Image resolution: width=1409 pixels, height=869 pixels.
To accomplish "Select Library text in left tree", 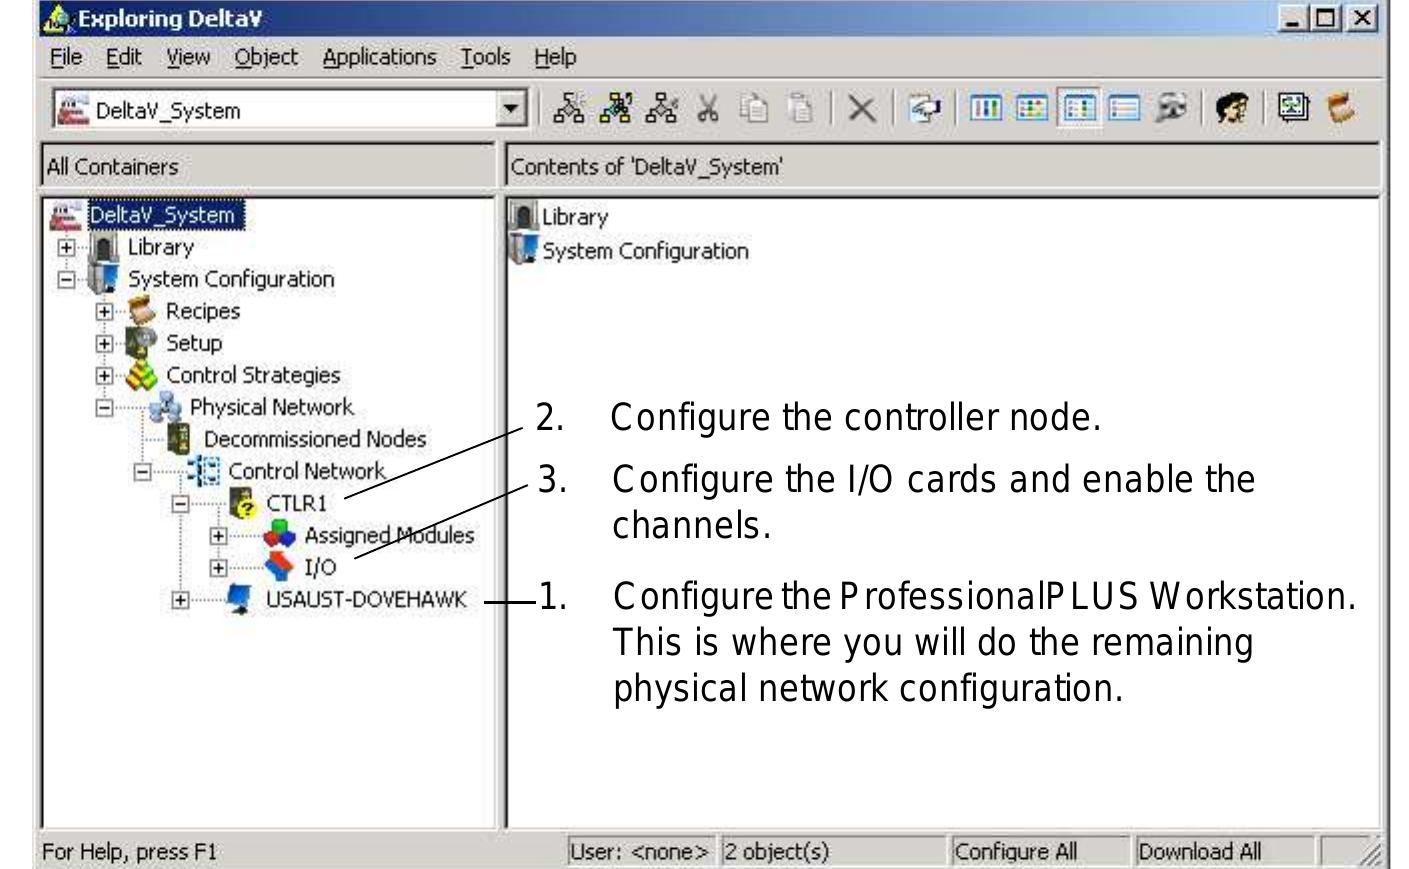I will [160, 247].
